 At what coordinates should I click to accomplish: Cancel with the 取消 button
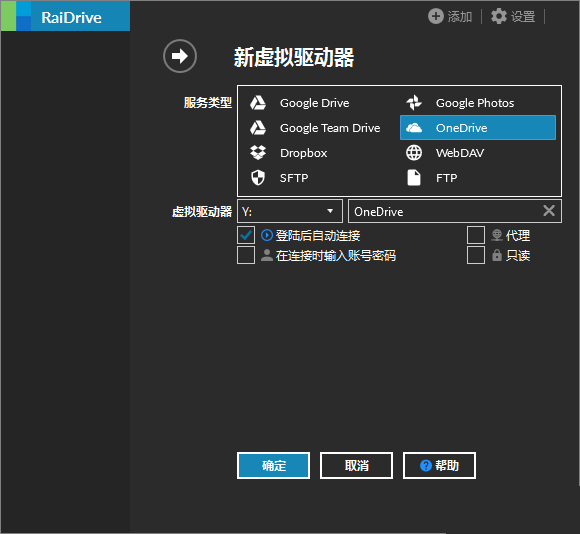356,466
